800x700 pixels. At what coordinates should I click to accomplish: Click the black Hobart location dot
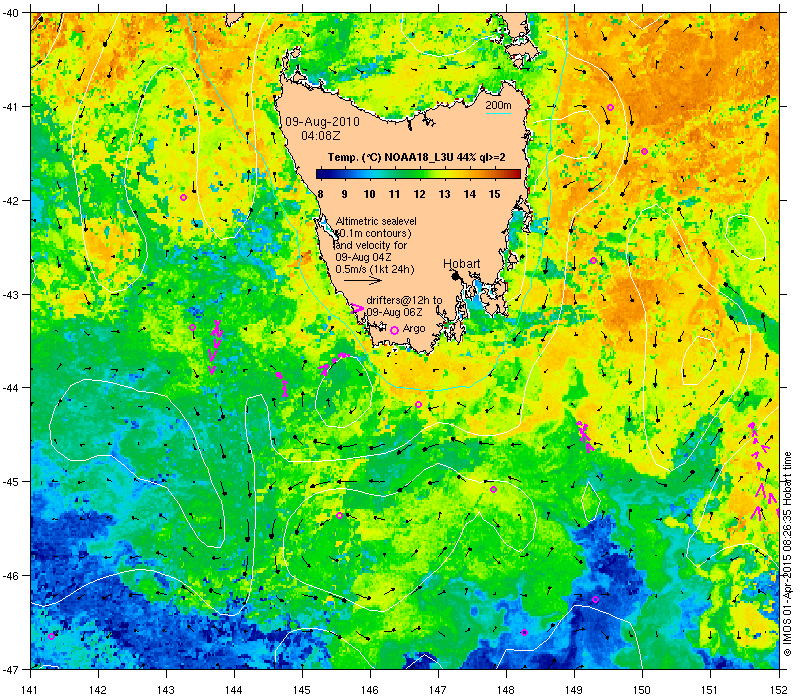pos(455,276)
